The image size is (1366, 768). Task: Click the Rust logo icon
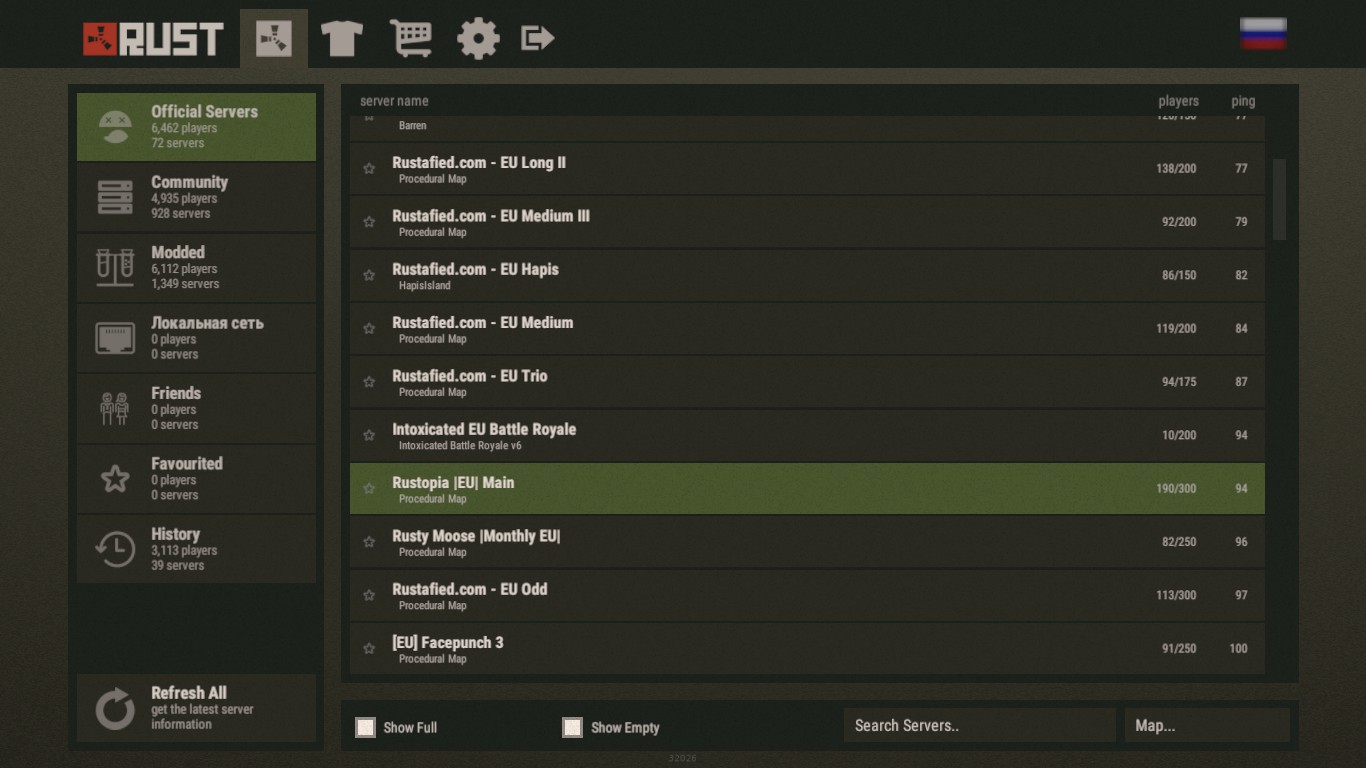point(153,39)
